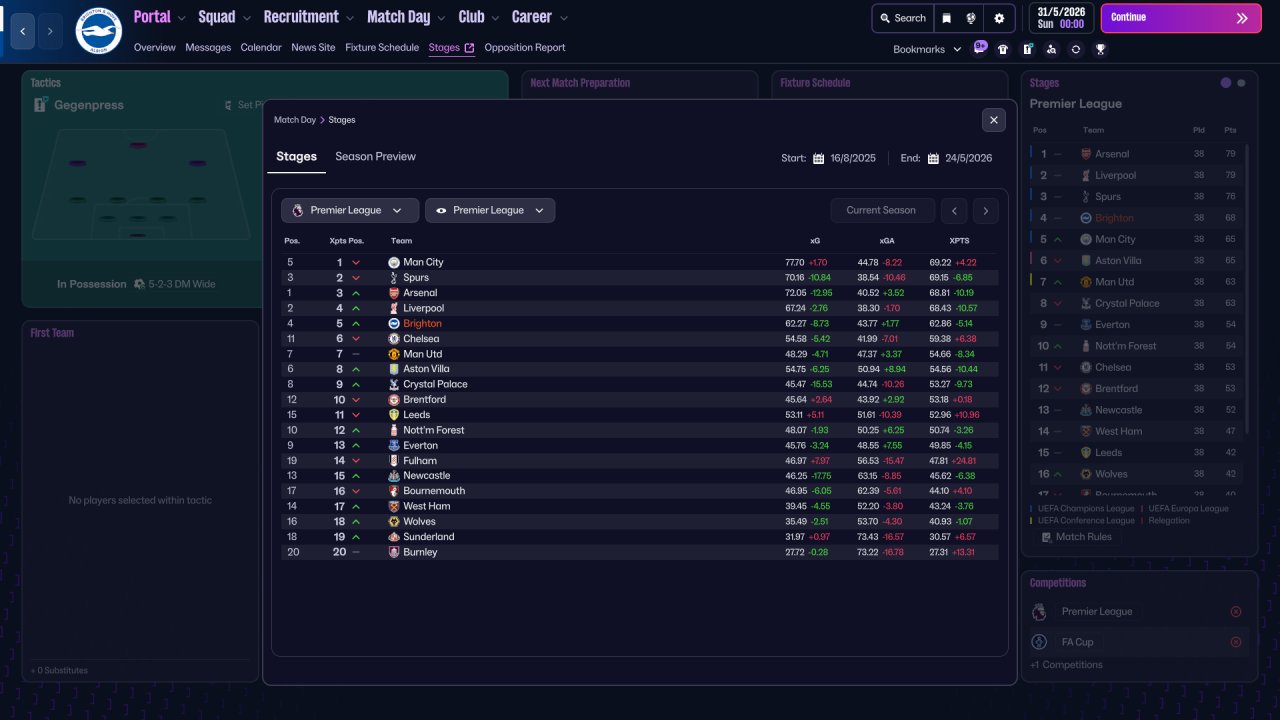This screenshot has height=720, width=1280.
Task: Click the scouting search shortcut icon
Action: tap(1051, 49)
